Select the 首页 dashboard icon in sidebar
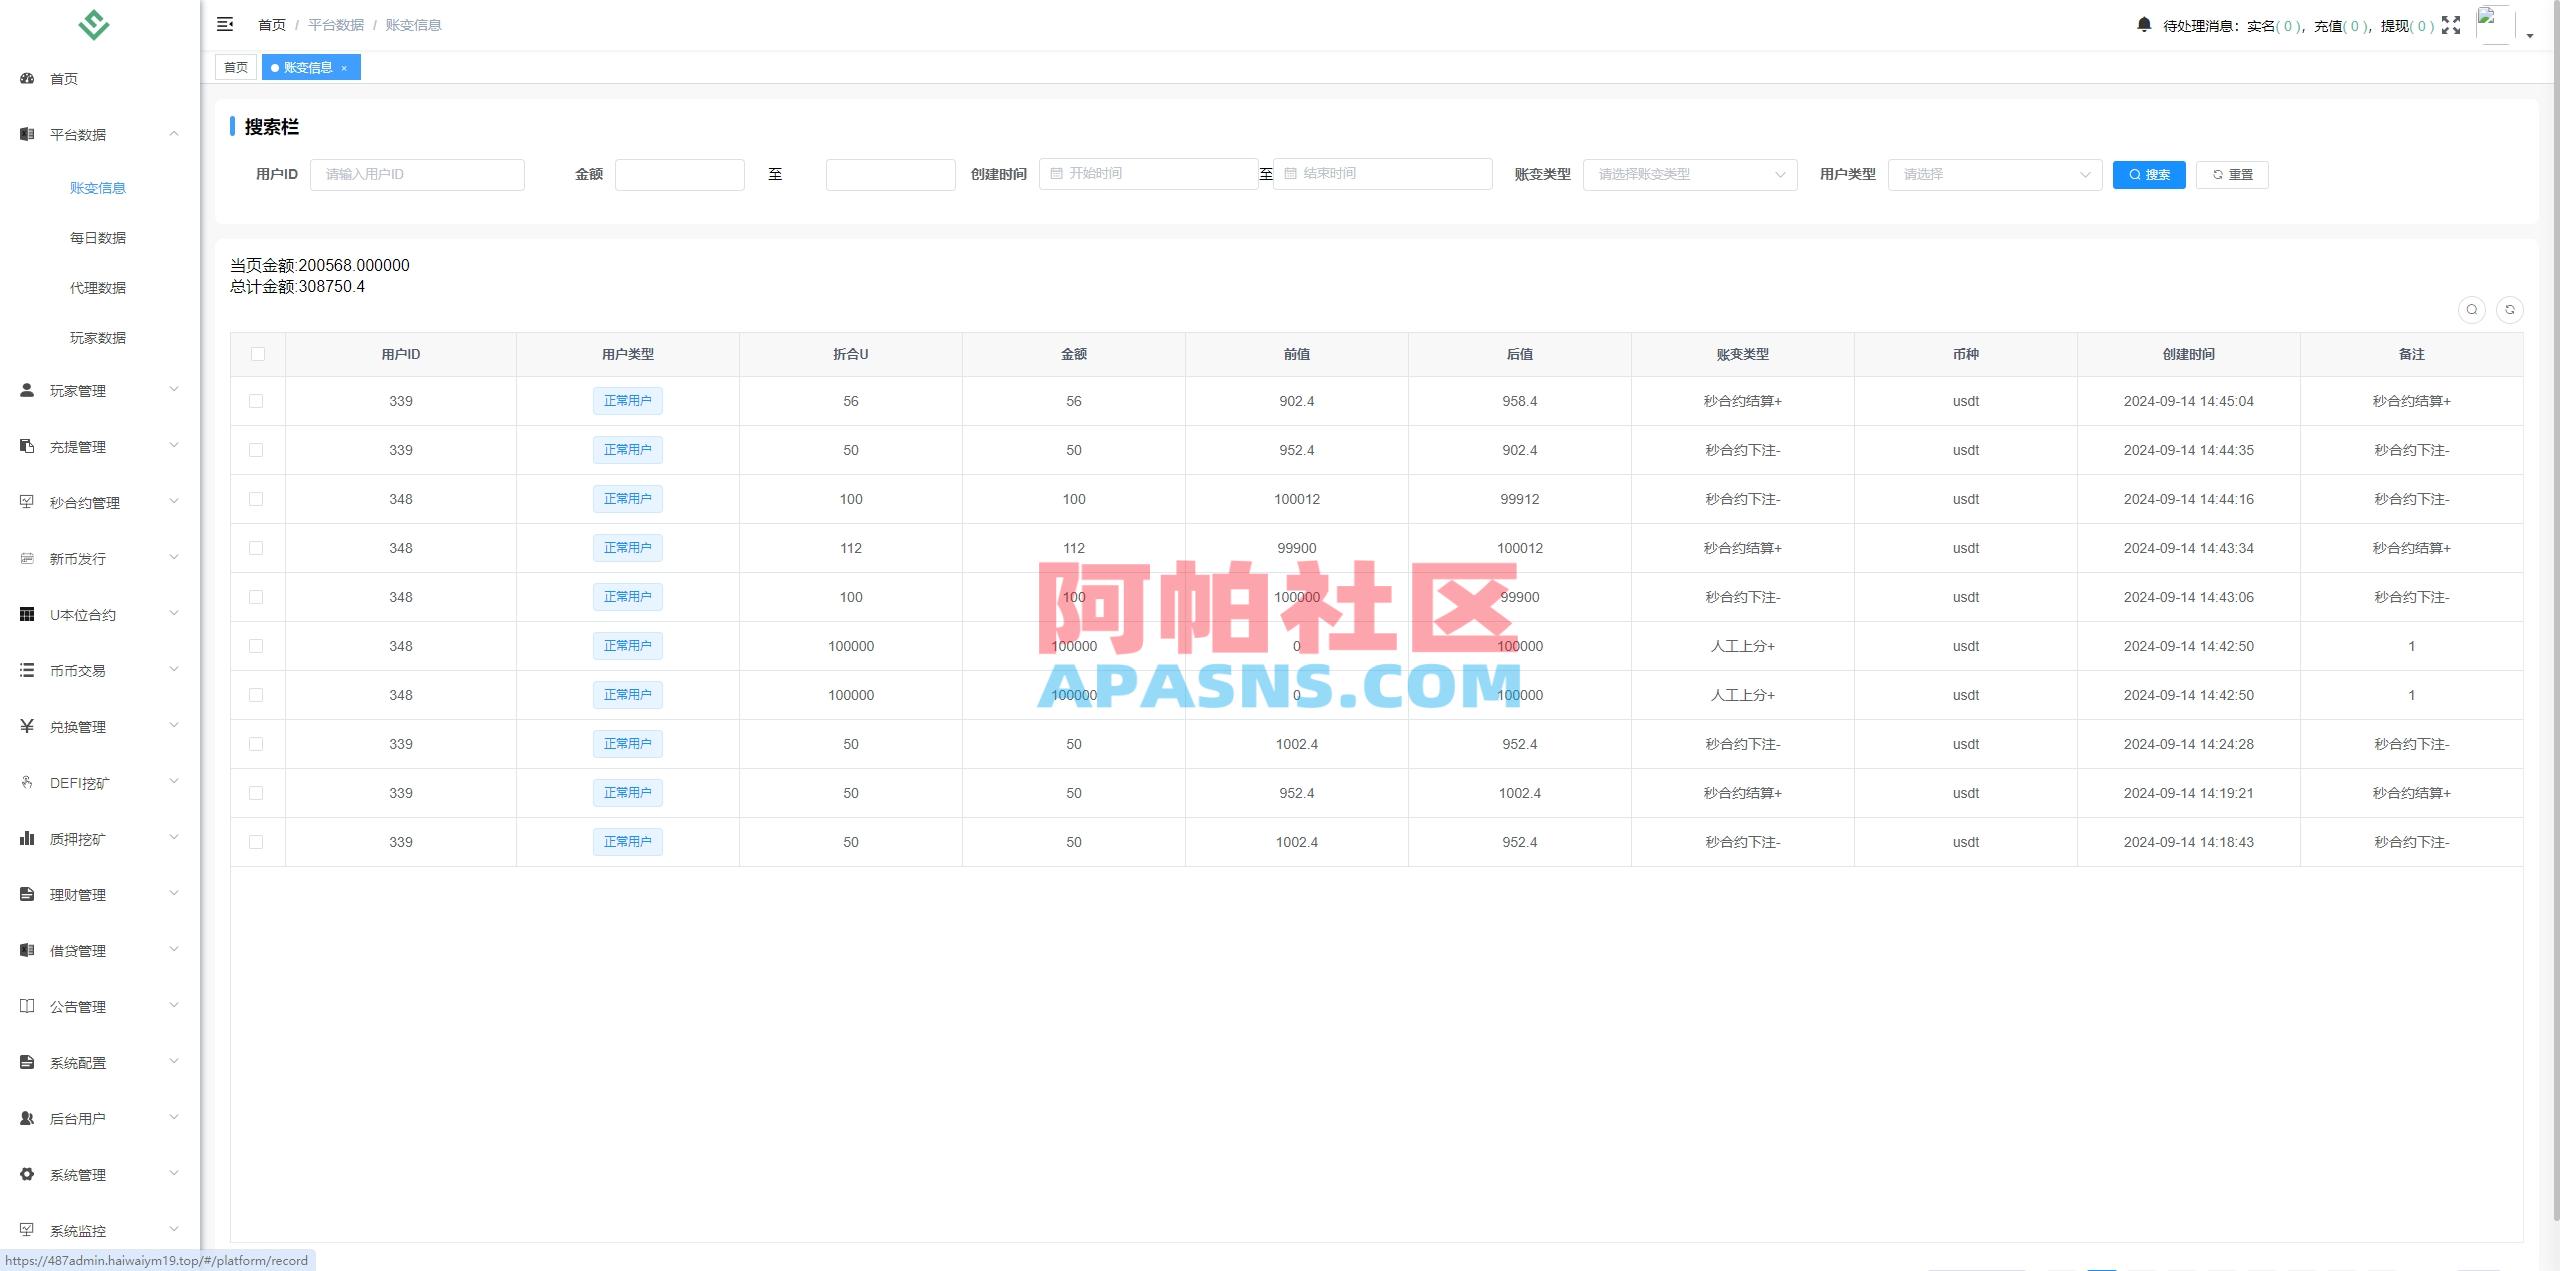 27,78
